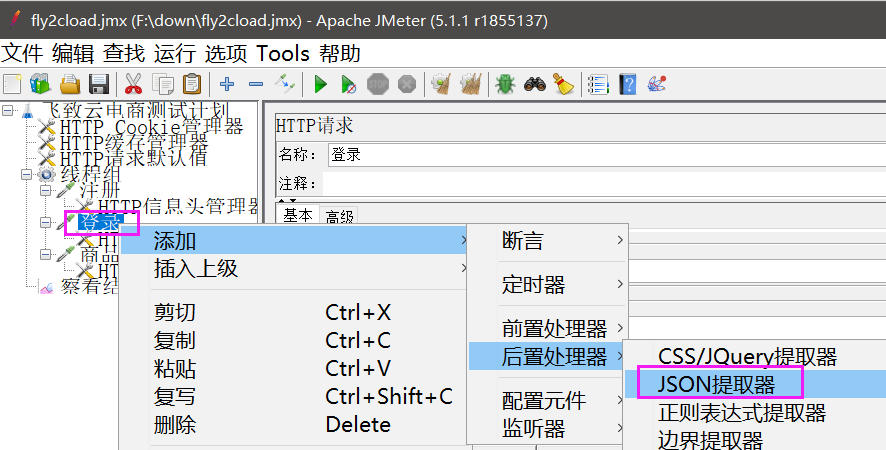Open Plugins Manager icon at toolbar end
This screenshot has width=886, height=450.
[x=657, y=84]
